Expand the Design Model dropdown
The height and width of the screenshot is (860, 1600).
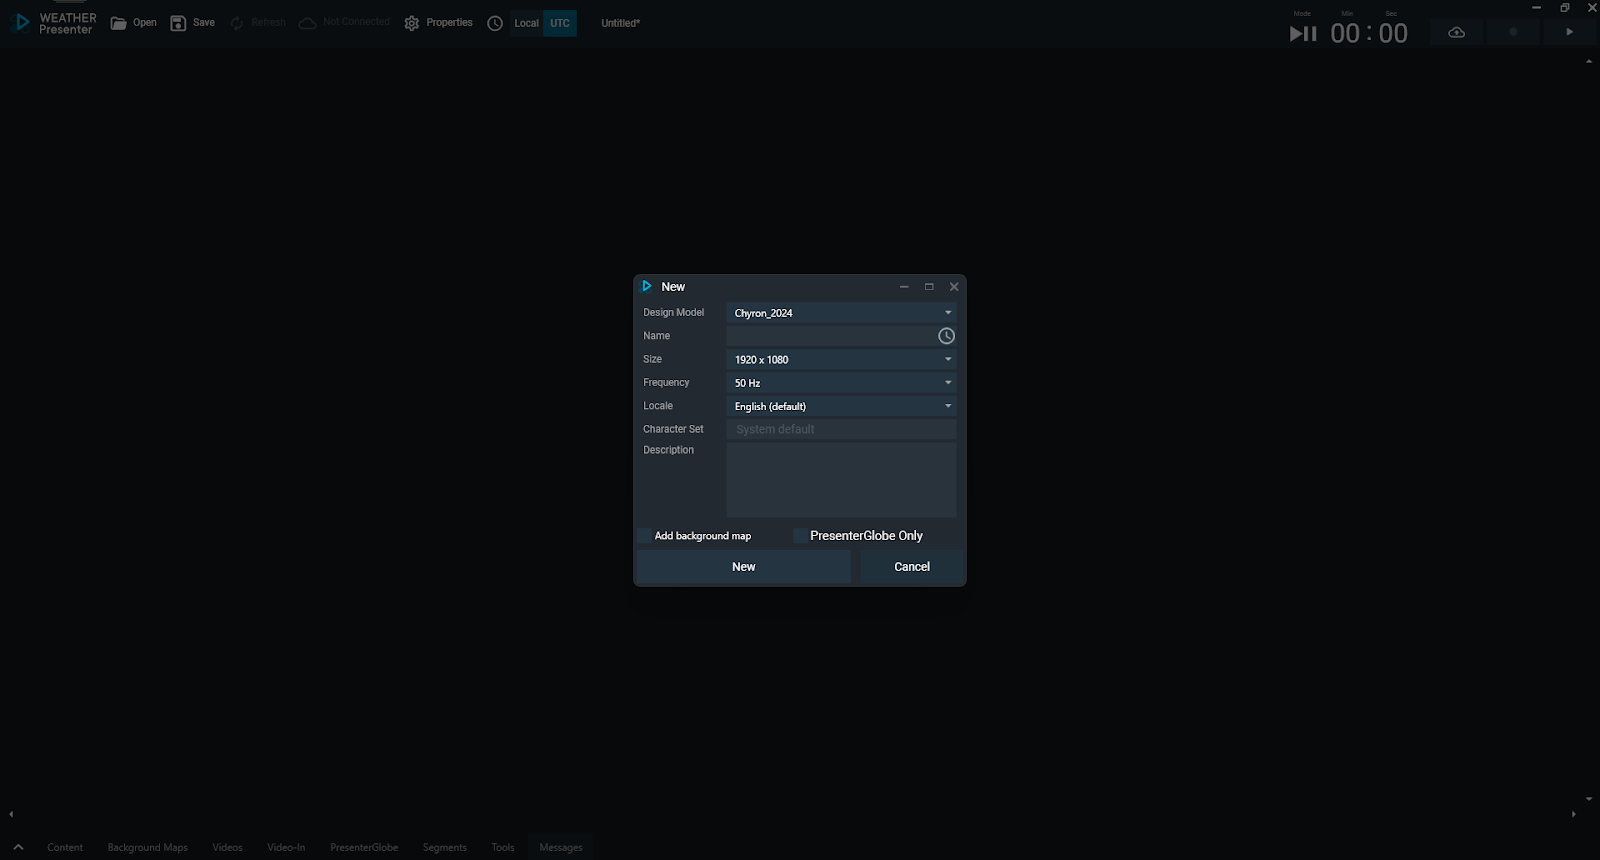[x=947, y=313]
